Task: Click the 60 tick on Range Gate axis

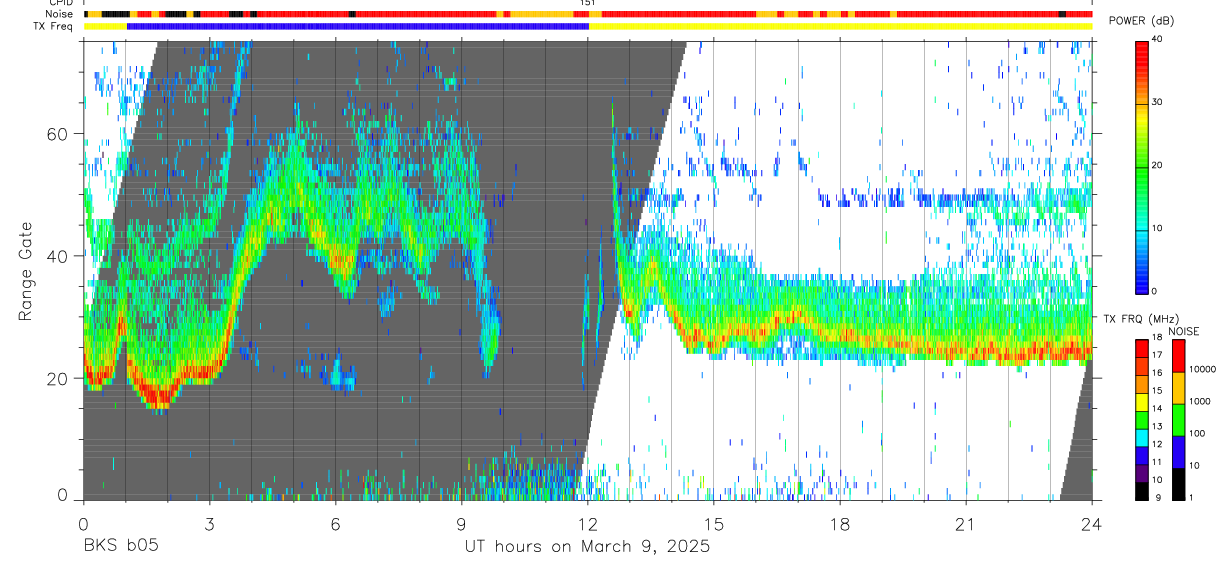Action: point(57,134)
